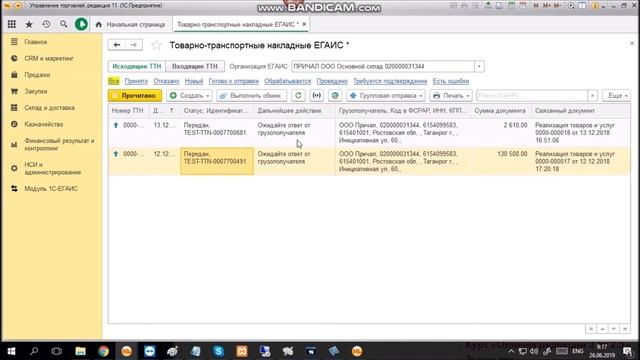Switch to Входящие ТТН view
The image size is (640, 360).
point(195,67)
